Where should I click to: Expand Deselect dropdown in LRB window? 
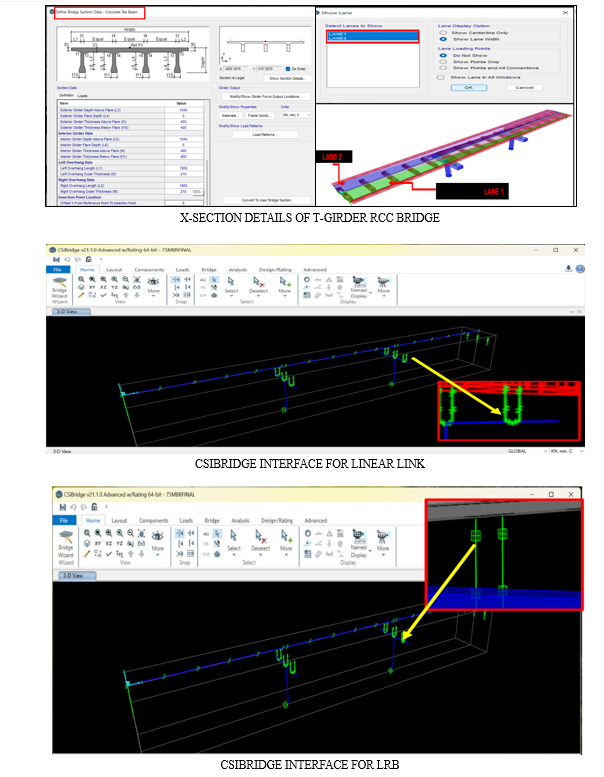[x=260, y=555]
